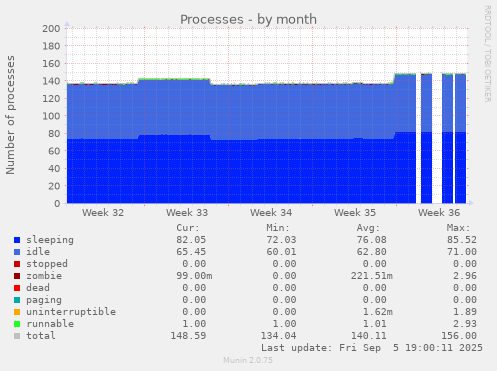This screenshot has width=497, height=371.
Task: Click idle current value 65.45
Action: coord(191,252)
